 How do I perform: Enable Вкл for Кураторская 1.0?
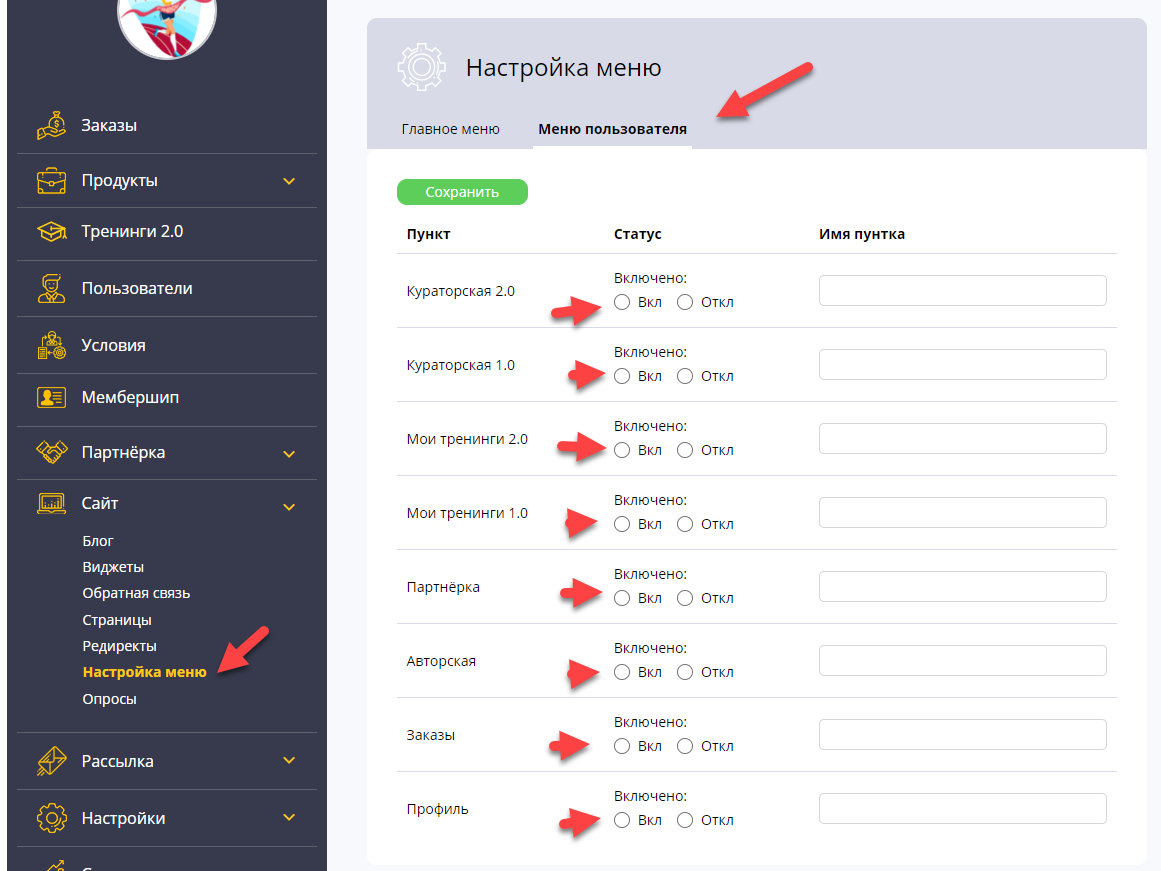click(622, 376)
